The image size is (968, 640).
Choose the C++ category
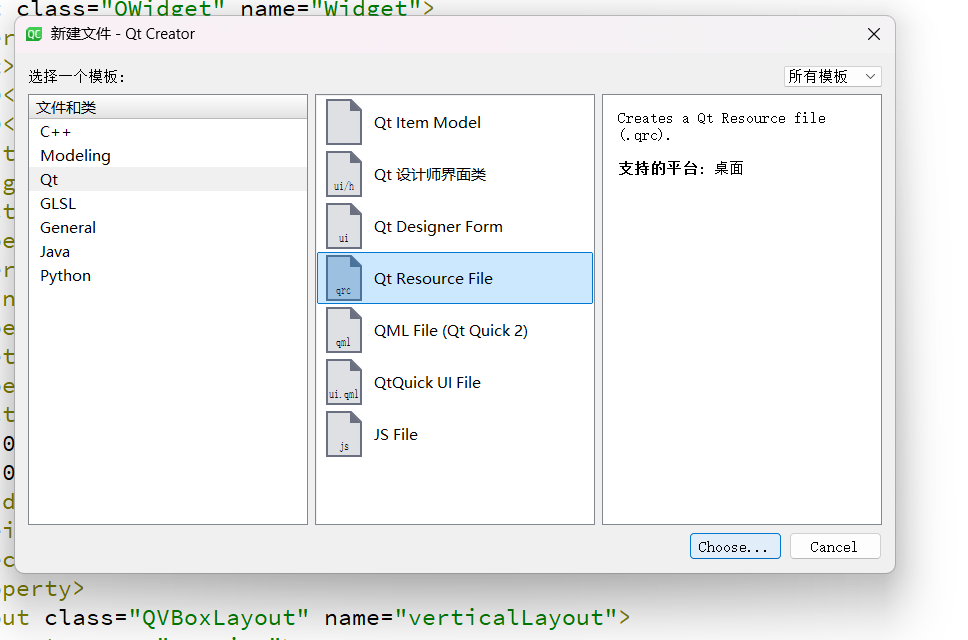pyautogui.click(x=167, y=131)
